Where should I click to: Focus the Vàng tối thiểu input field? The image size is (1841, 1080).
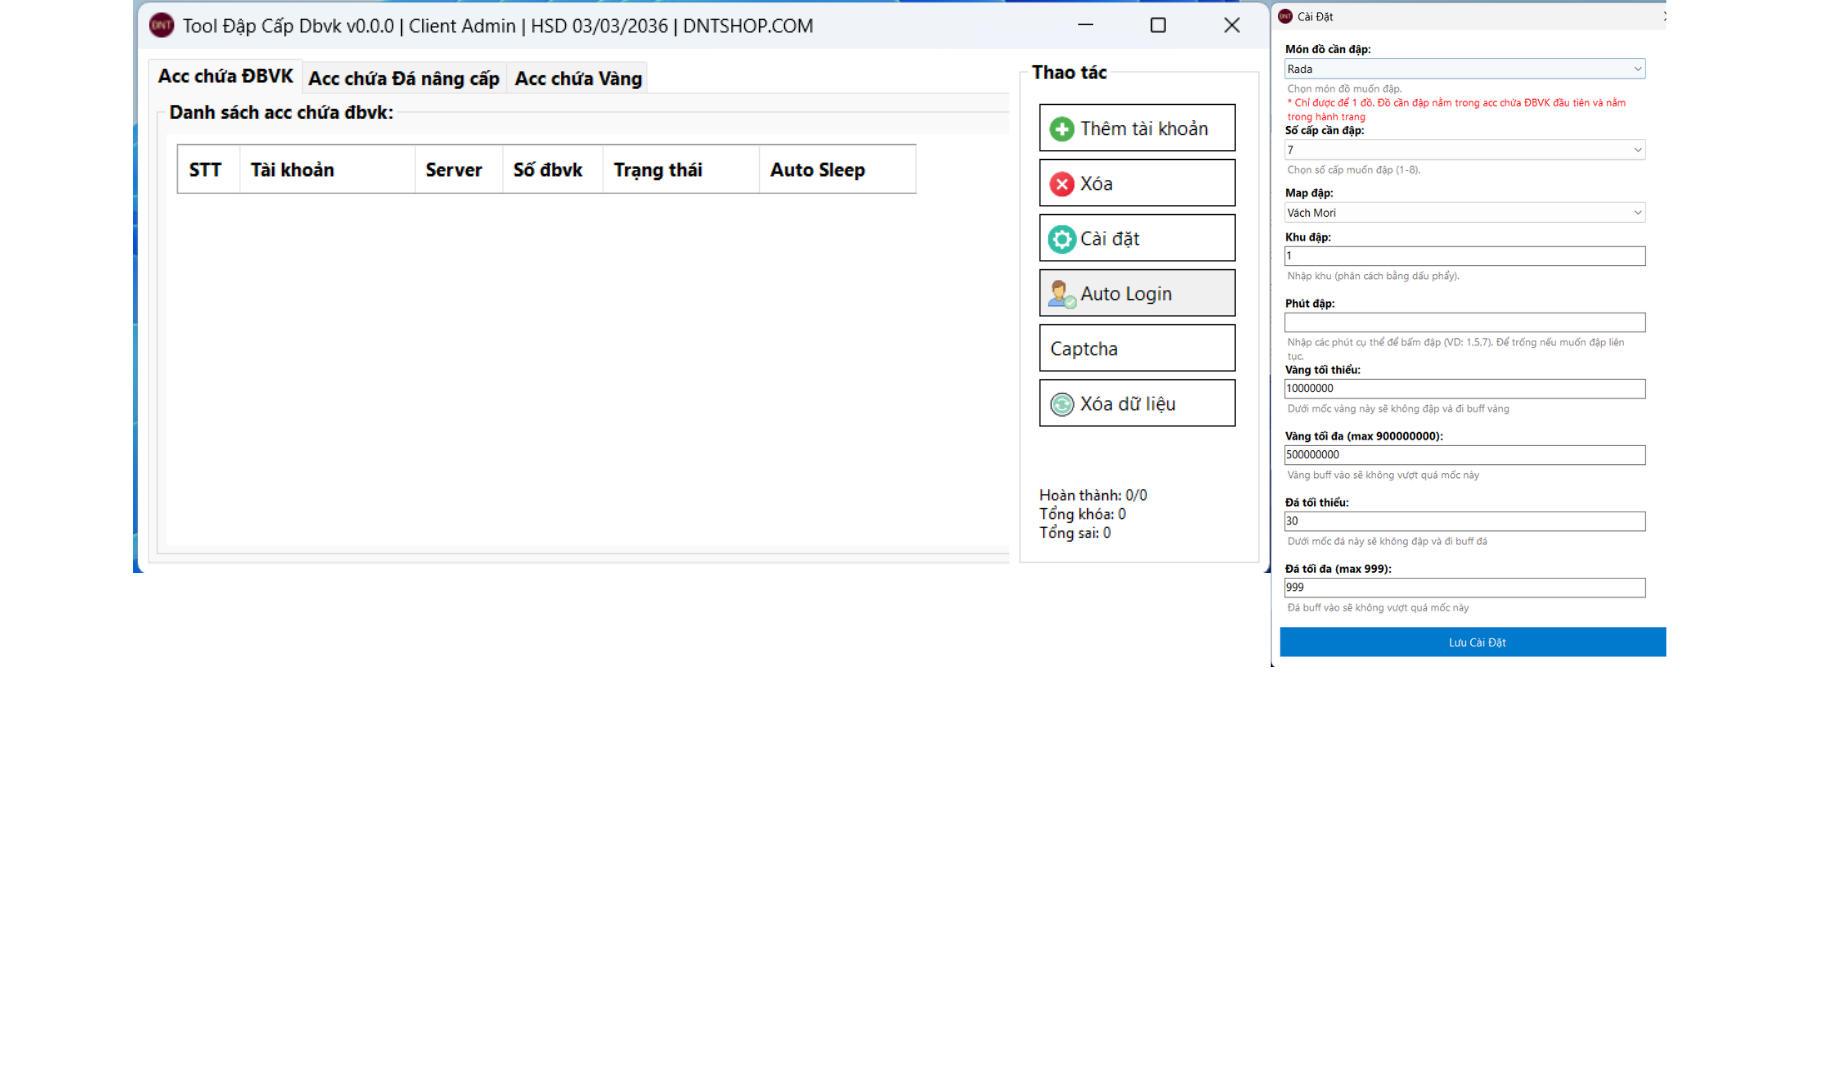(x=1463, y=389)
